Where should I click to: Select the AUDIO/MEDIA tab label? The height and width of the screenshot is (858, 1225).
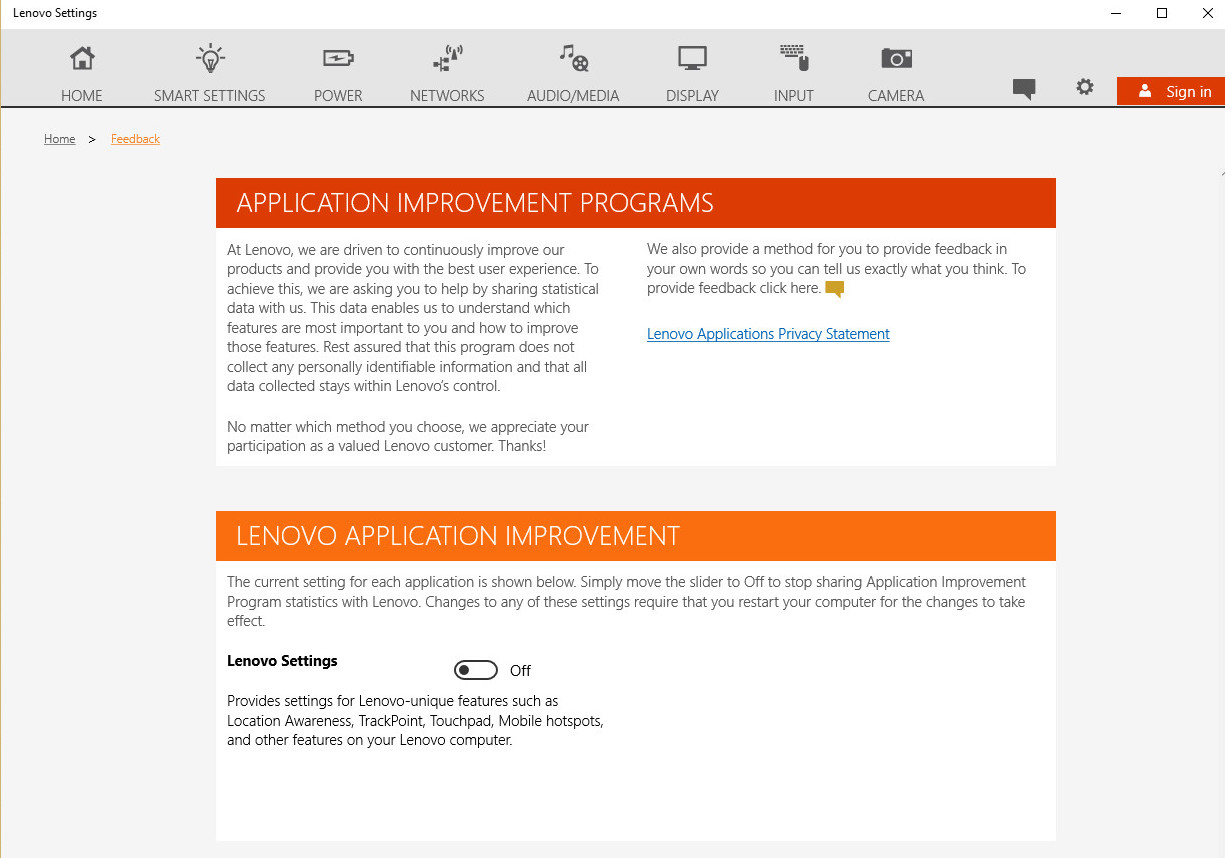point(573,96)
